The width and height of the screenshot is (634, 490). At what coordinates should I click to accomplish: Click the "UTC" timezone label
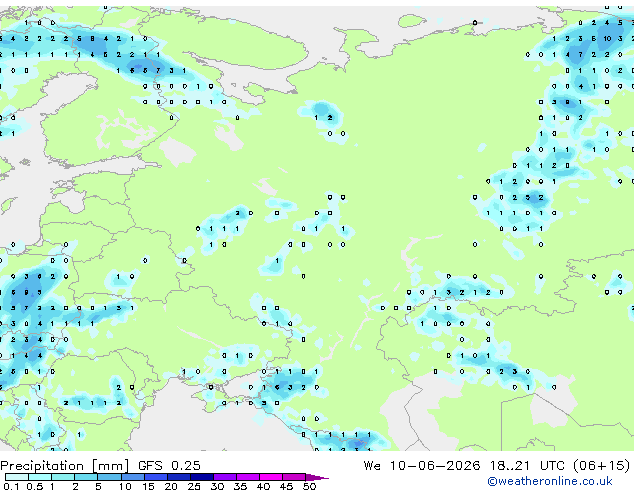(553, 466)
